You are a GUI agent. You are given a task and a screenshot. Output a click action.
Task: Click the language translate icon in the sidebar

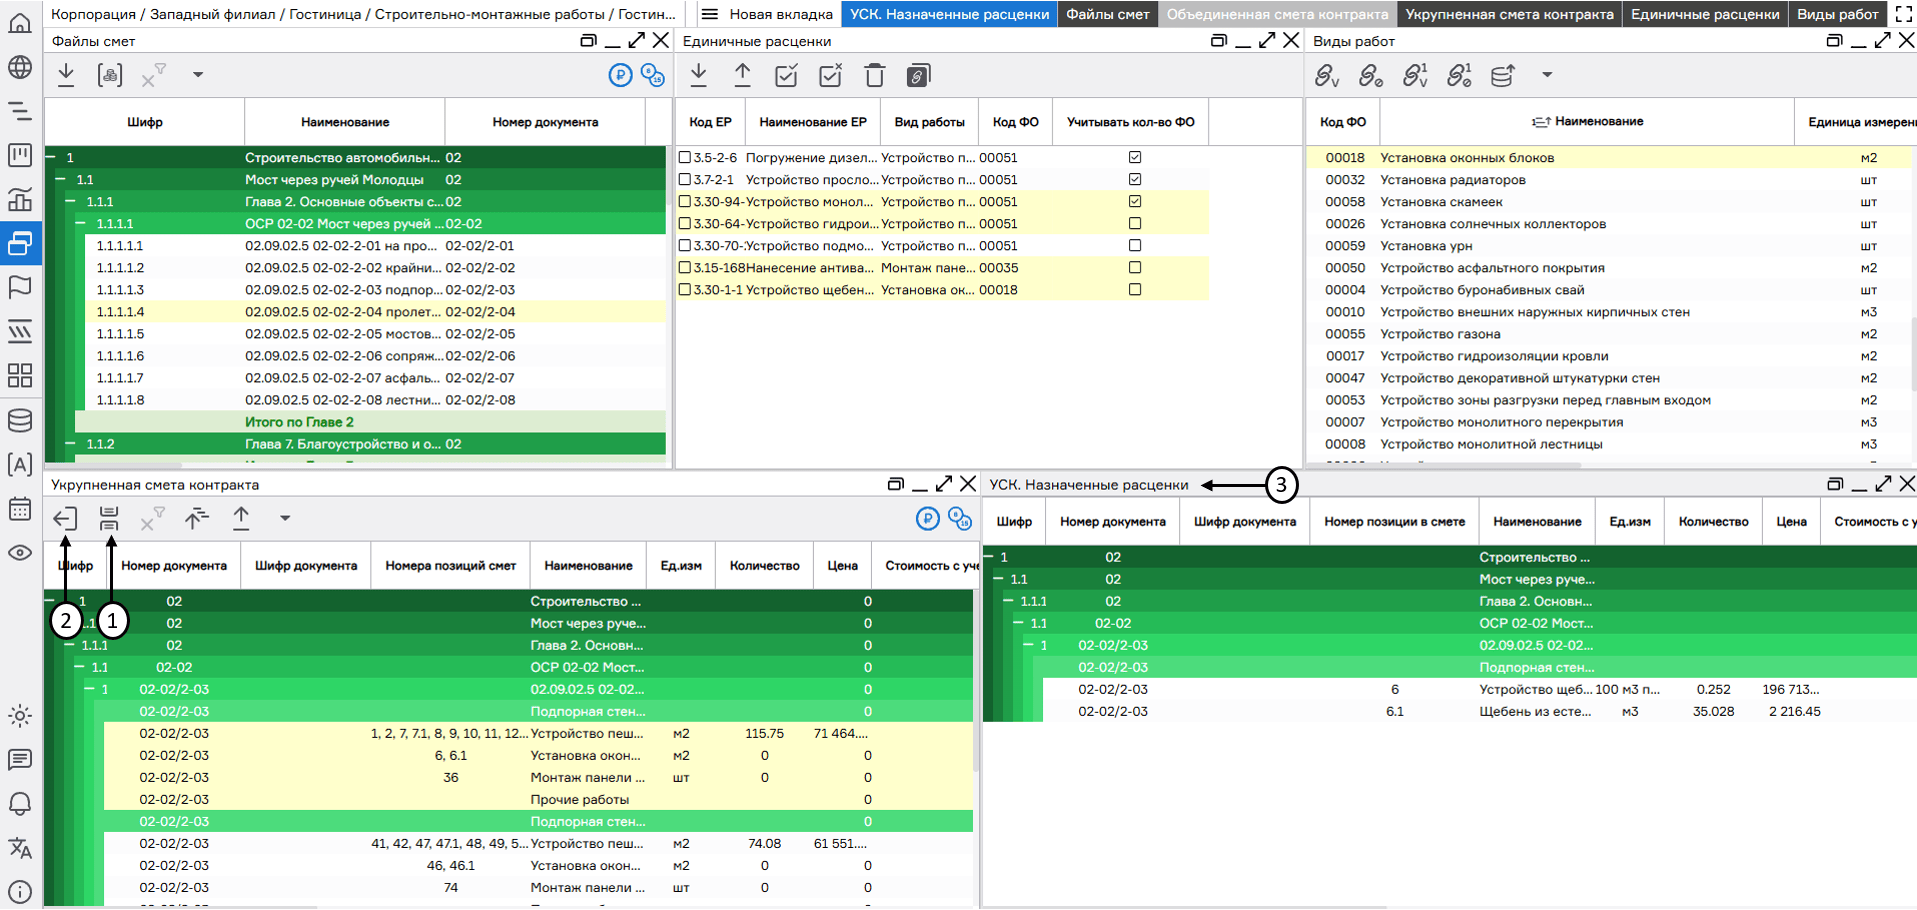point(20,848)
